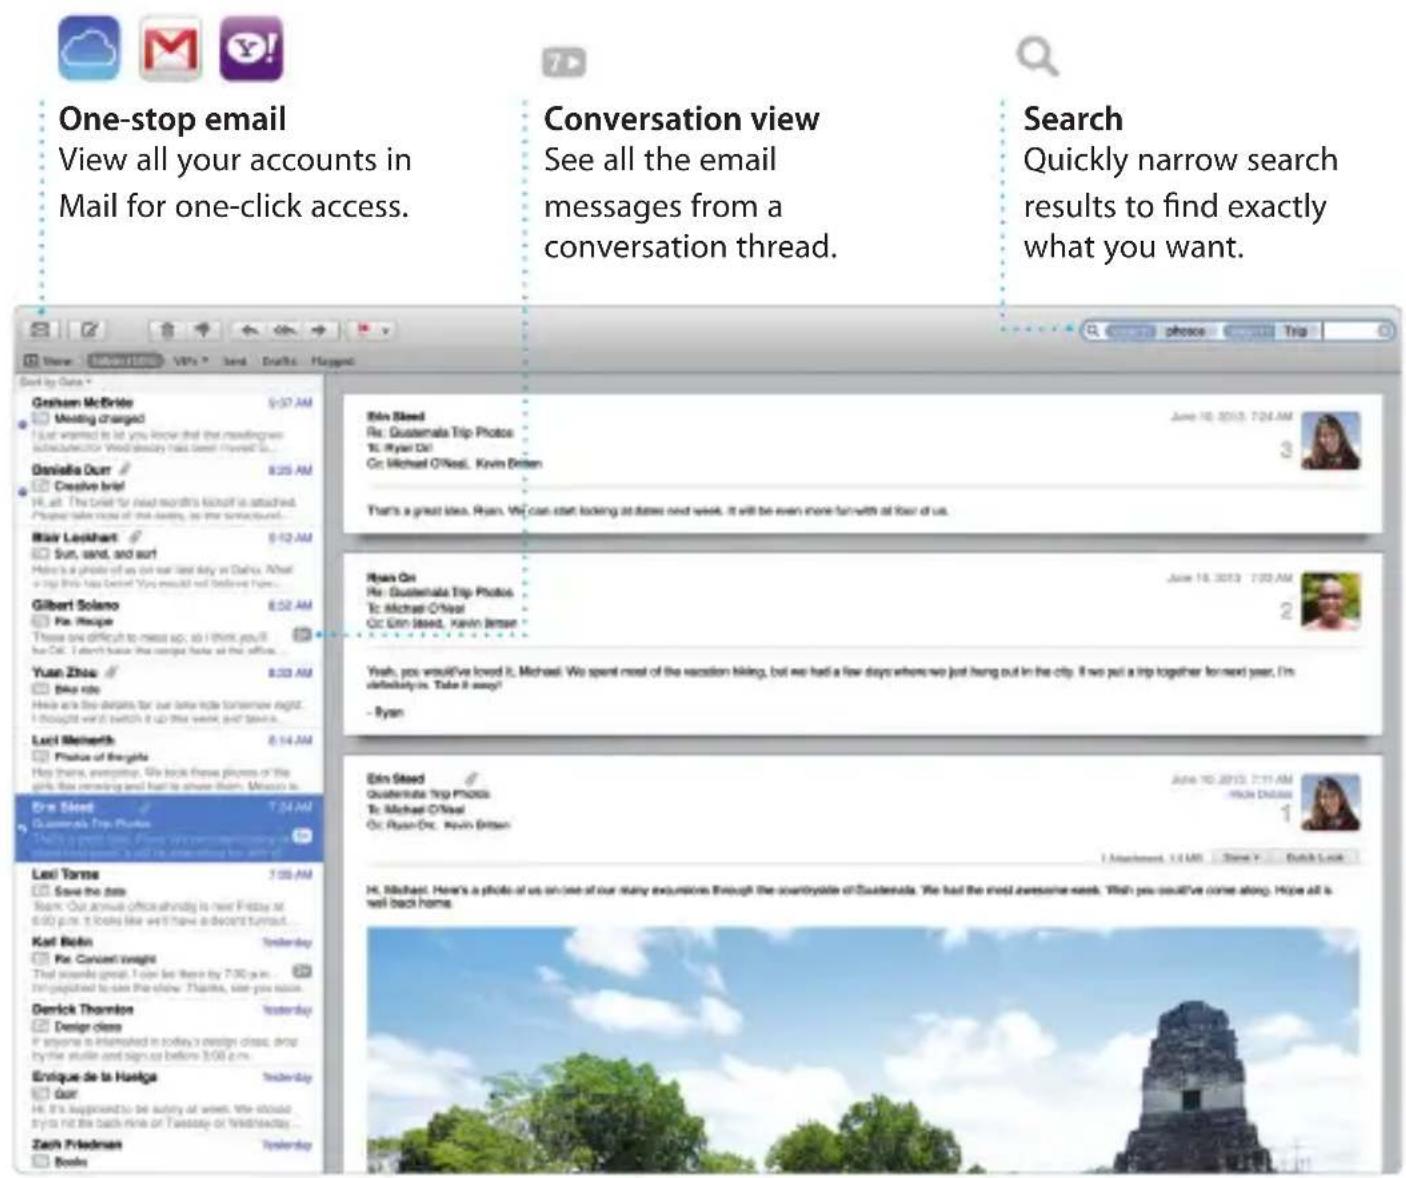This screenshot has width=1406, height=1178.
Task: Open the Save attachment dropdown
Action: point(1242,857)
